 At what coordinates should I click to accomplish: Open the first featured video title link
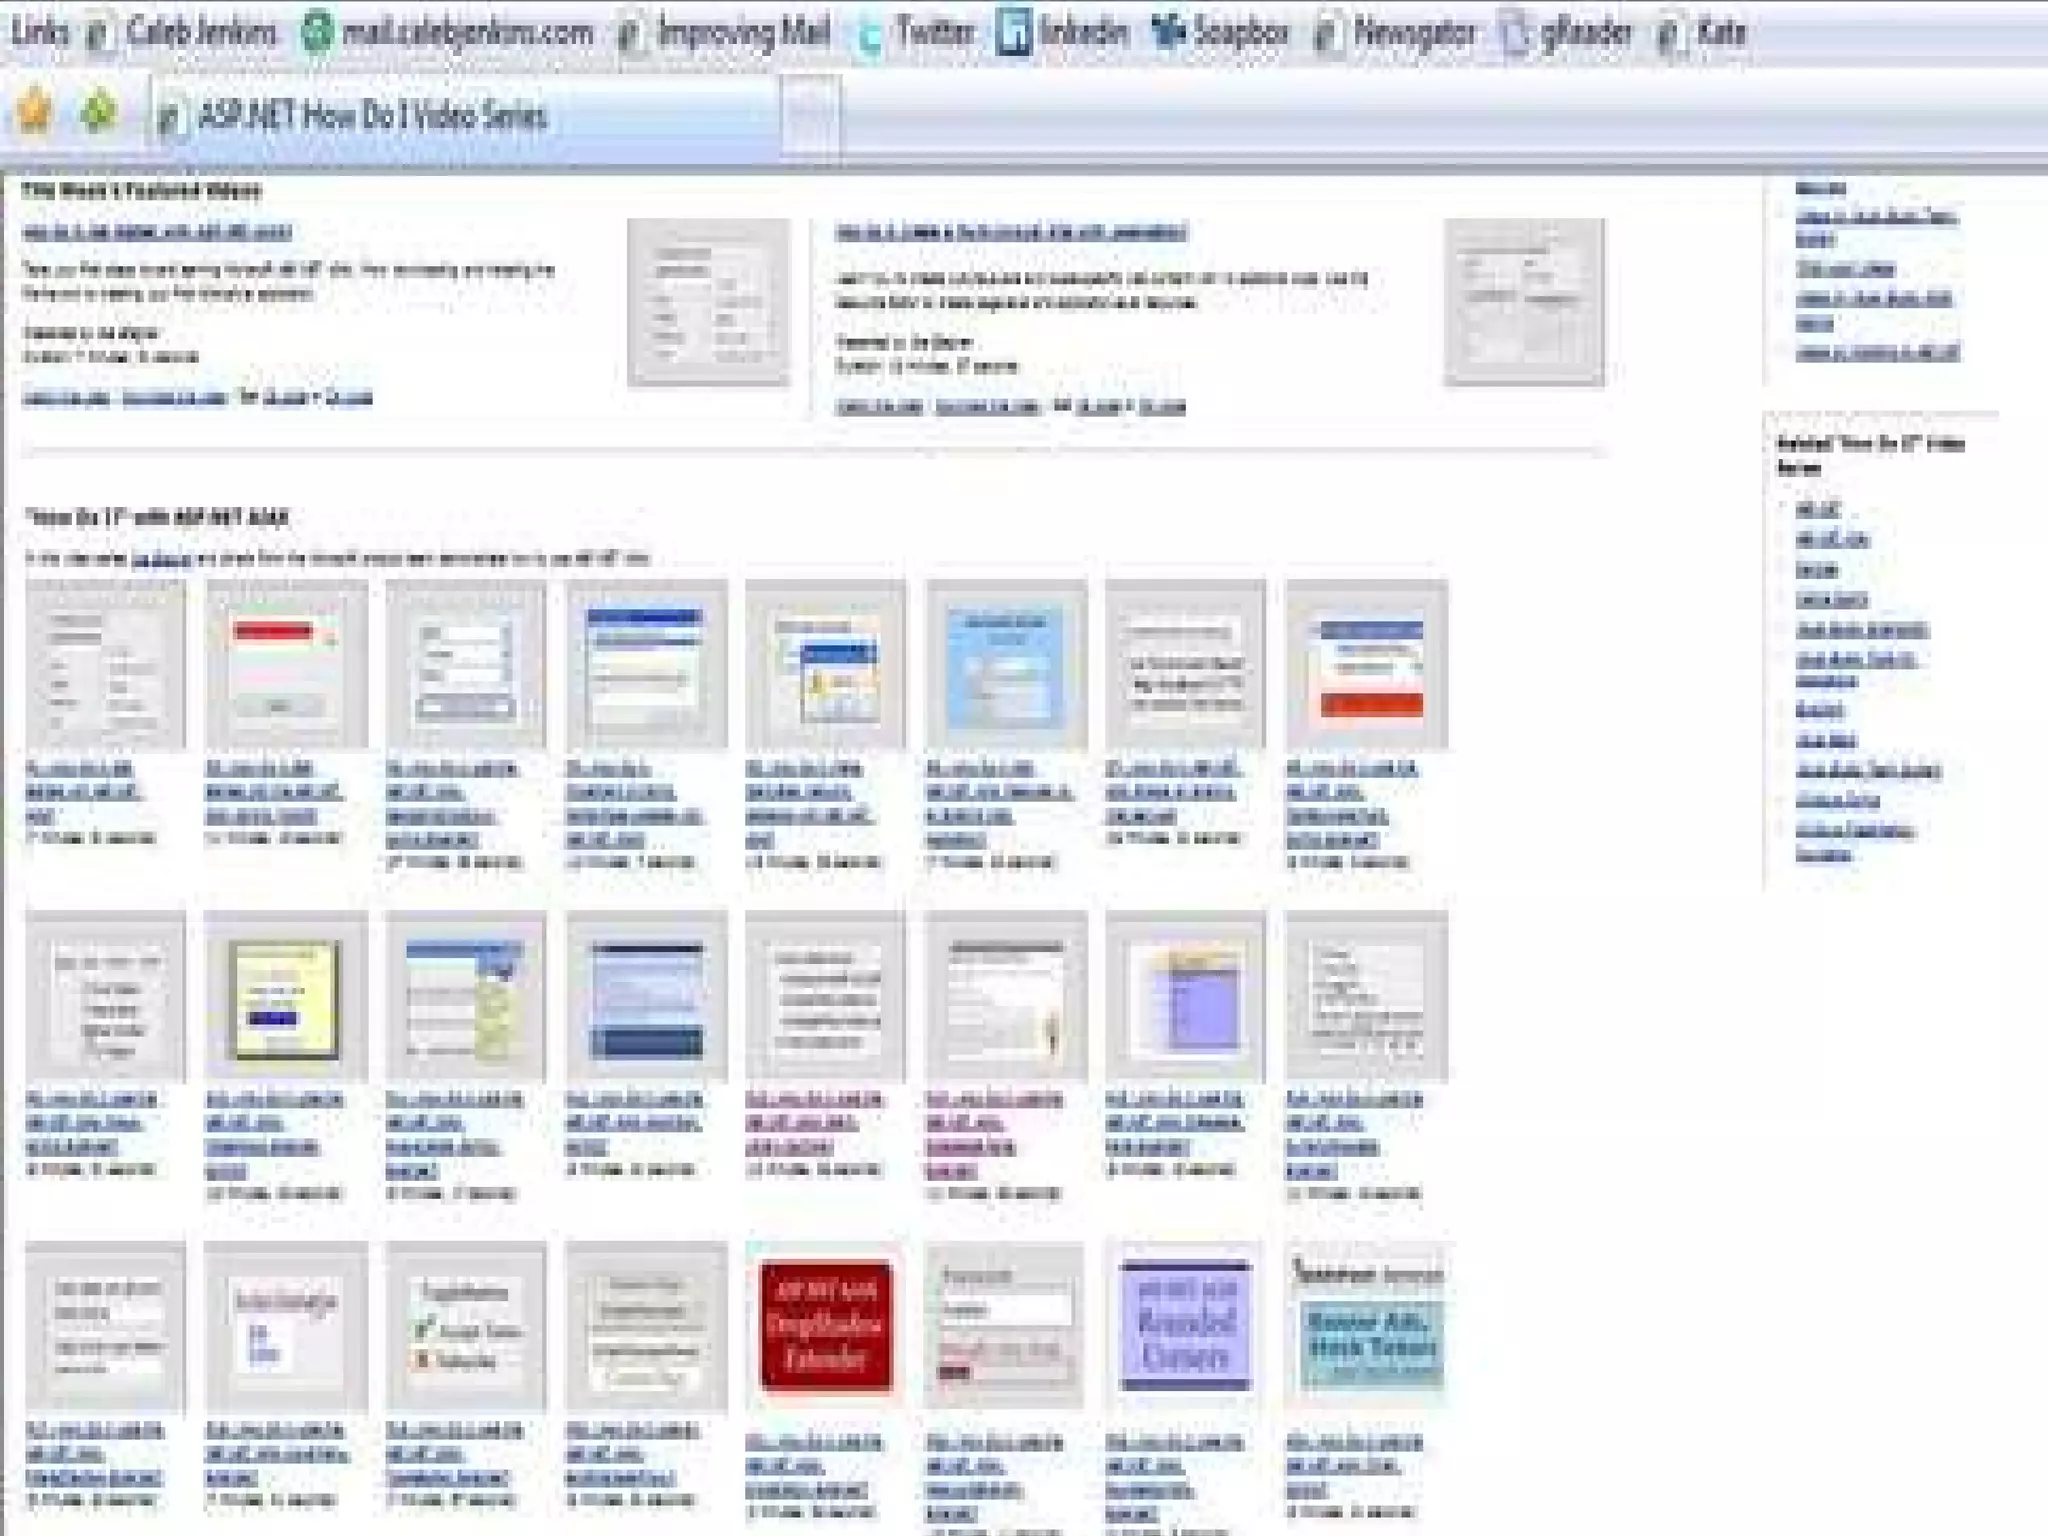157,232
